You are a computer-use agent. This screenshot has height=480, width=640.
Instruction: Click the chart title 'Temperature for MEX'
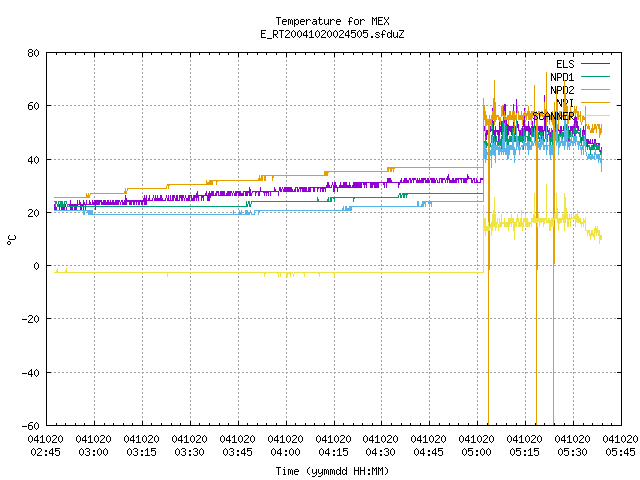click(x=332, y=21)
